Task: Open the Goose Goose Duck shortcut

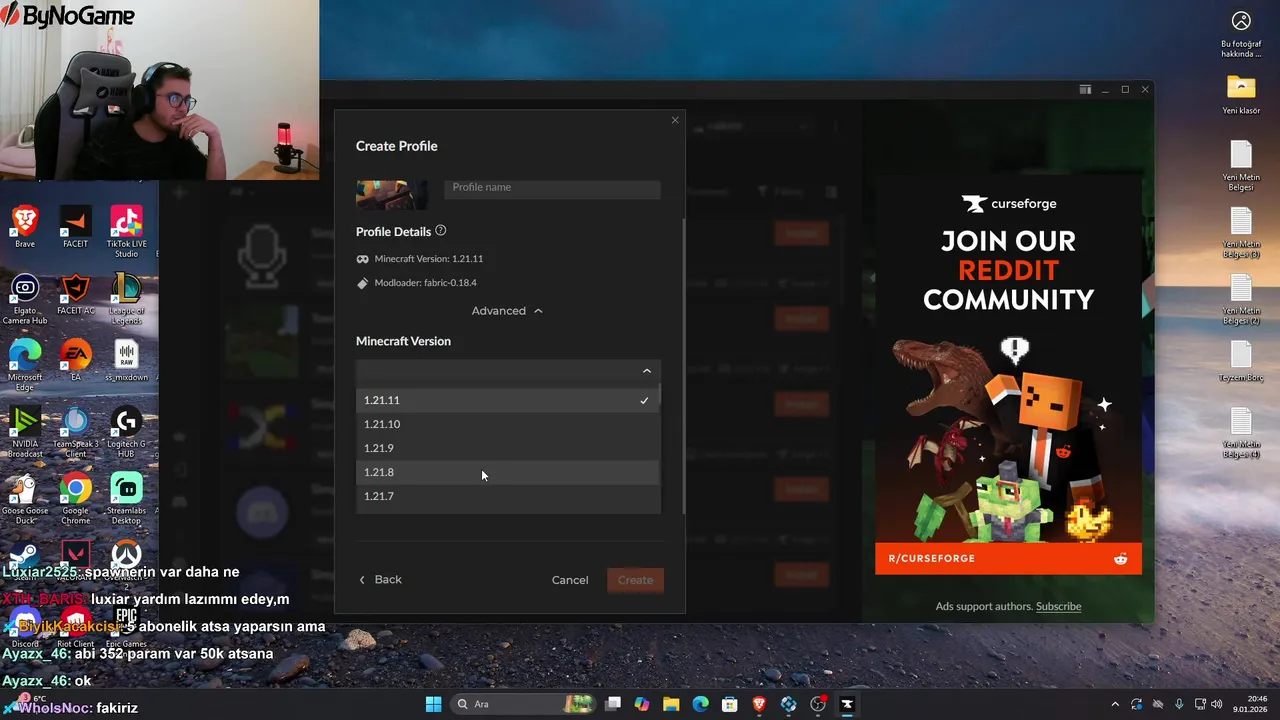Action: coord(25,499)
